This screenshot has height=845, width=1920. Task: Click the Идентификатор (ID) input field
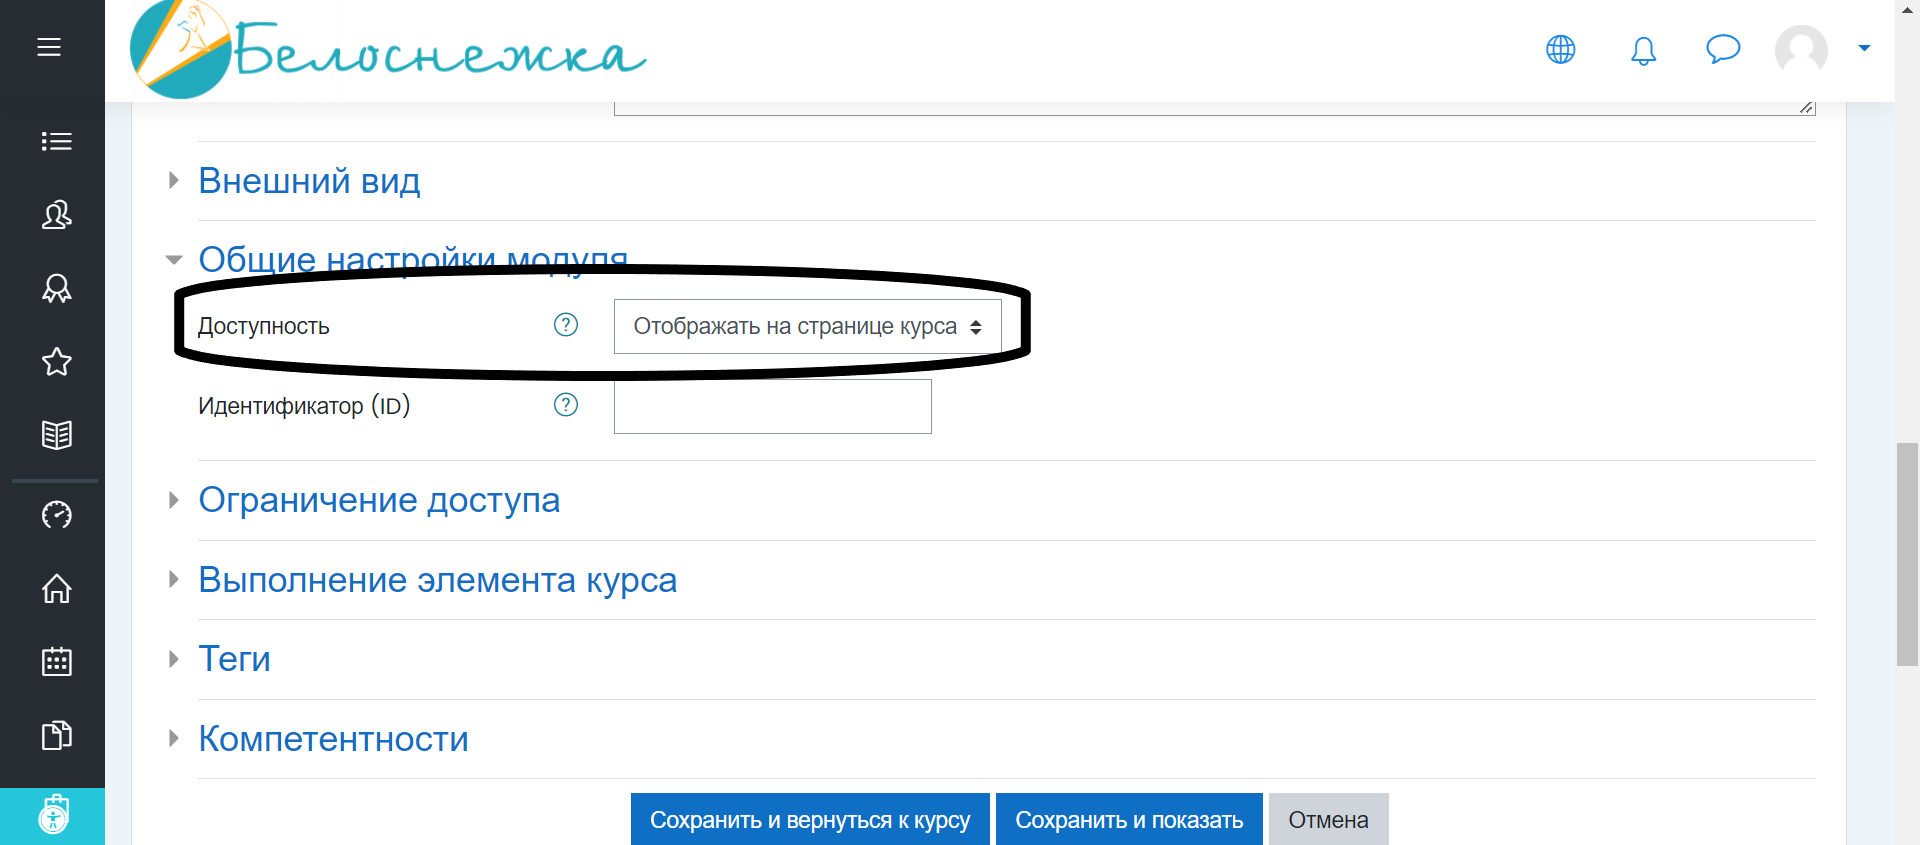(x=772, y=406)
